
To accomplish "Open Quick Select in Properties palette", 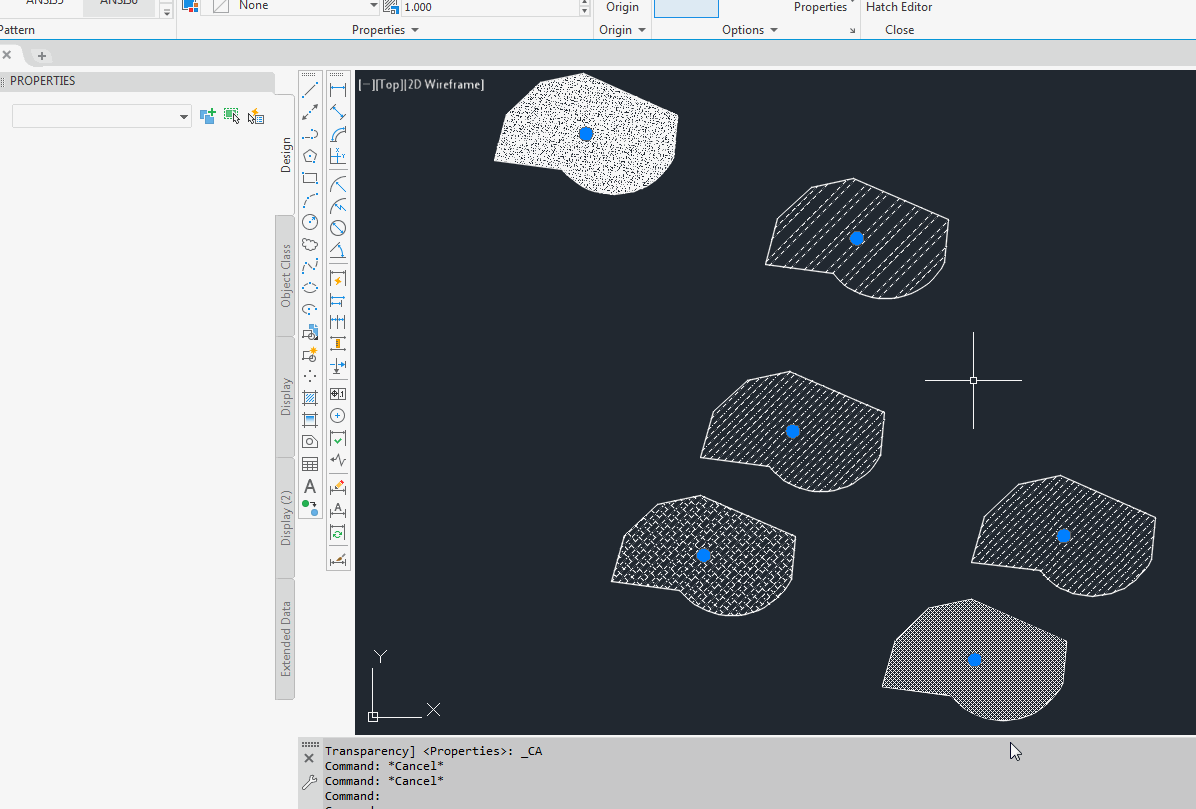I will (x=256, y=117).
